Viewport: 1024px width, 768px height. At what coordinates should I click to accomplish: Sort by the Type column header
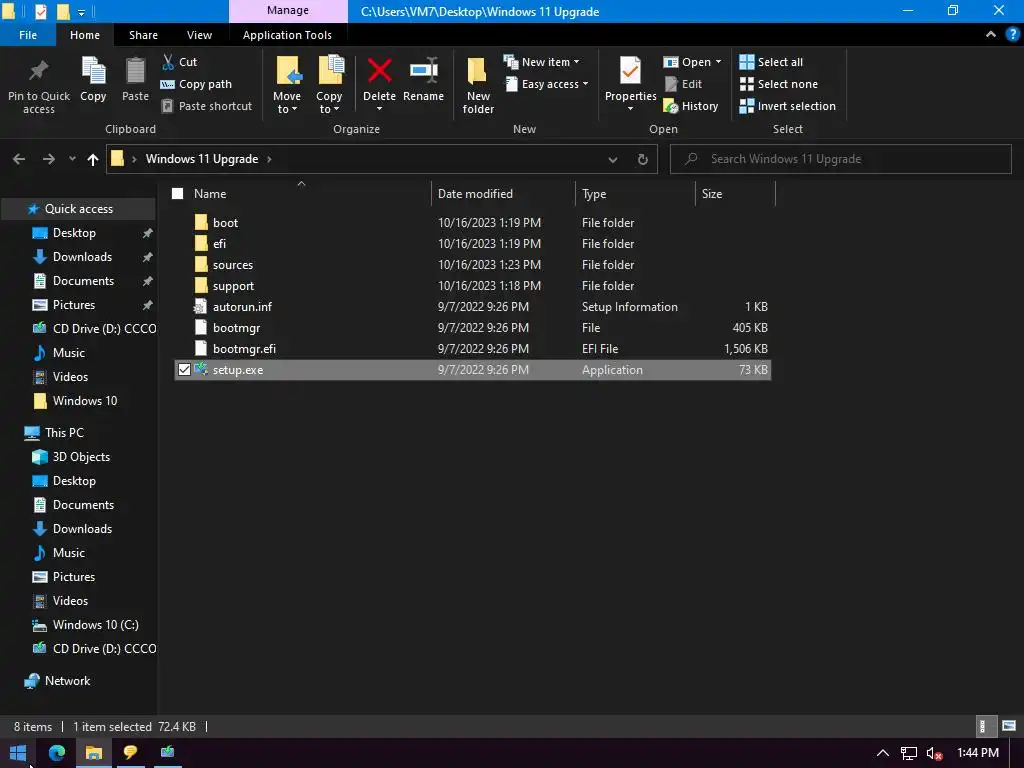point(594,193)
